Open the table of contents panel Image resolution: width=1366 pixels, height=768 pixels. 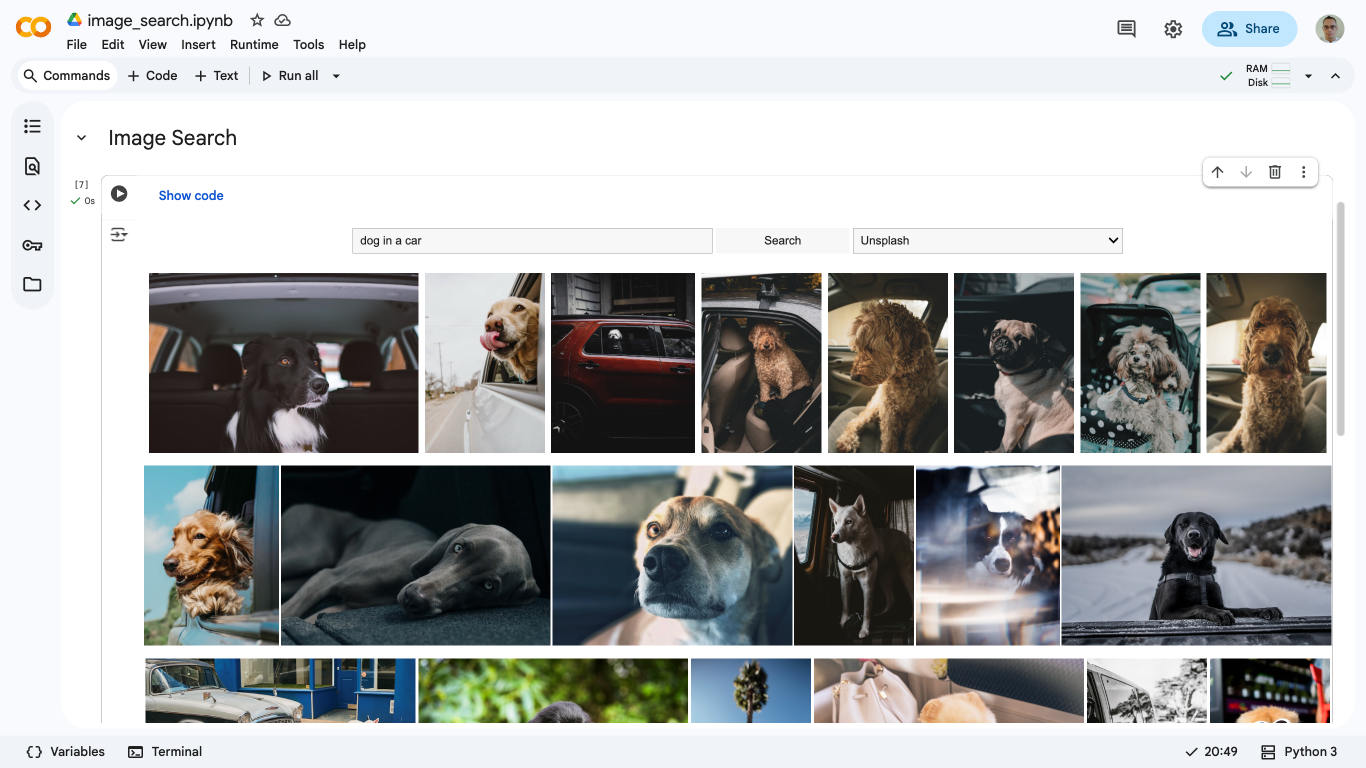pyautogui.click(x=32, y=125)
